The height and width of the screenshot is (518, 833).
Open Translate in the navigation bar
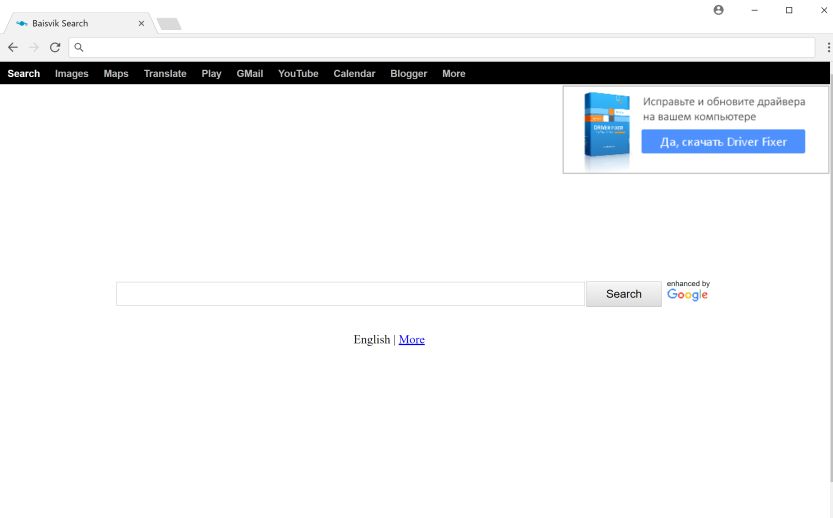(x=165, y=74)
